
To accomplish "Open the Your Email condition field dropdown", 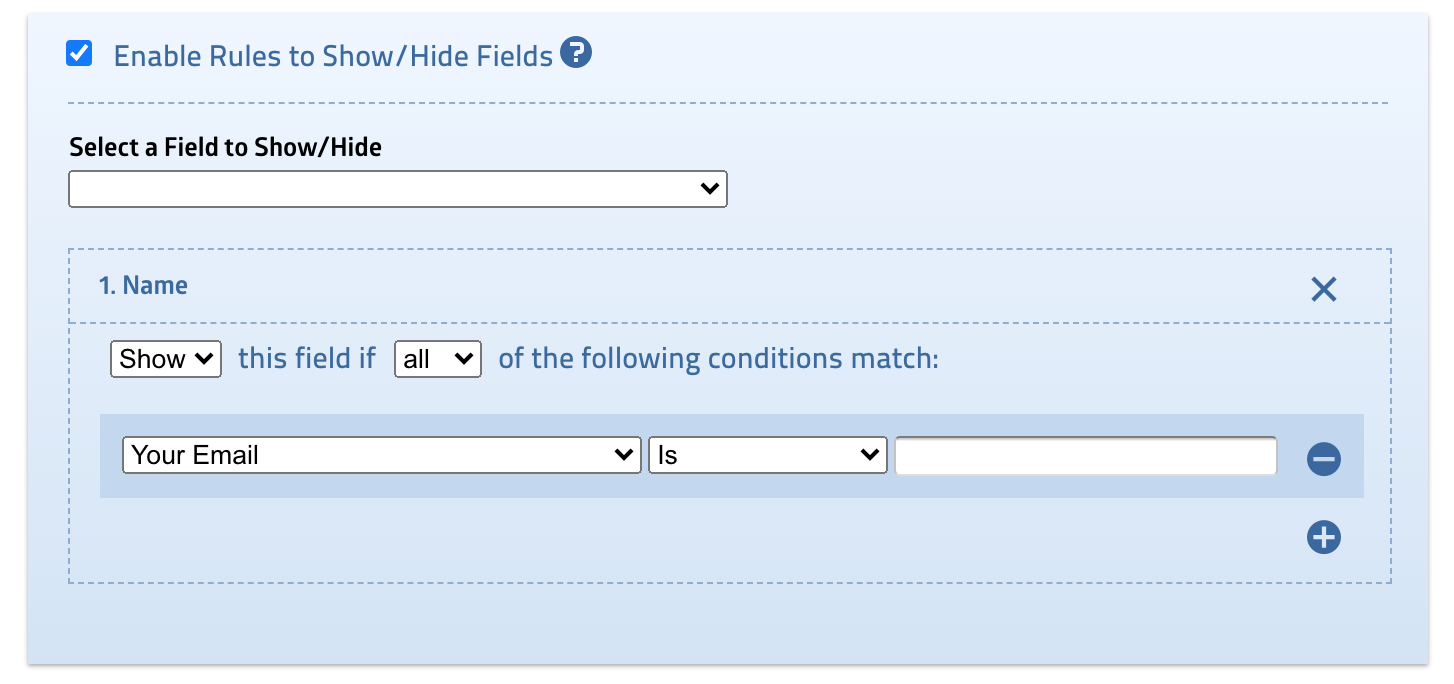I will tap(381, 455).
